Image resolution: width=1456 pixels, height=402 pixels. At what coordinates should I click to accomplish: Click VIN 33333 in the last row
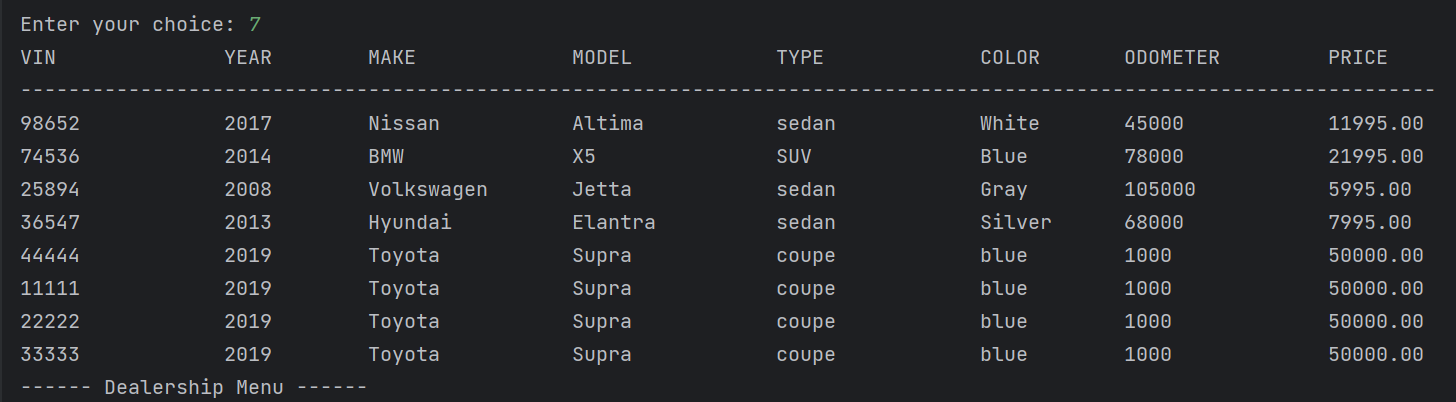click(50, 355)
